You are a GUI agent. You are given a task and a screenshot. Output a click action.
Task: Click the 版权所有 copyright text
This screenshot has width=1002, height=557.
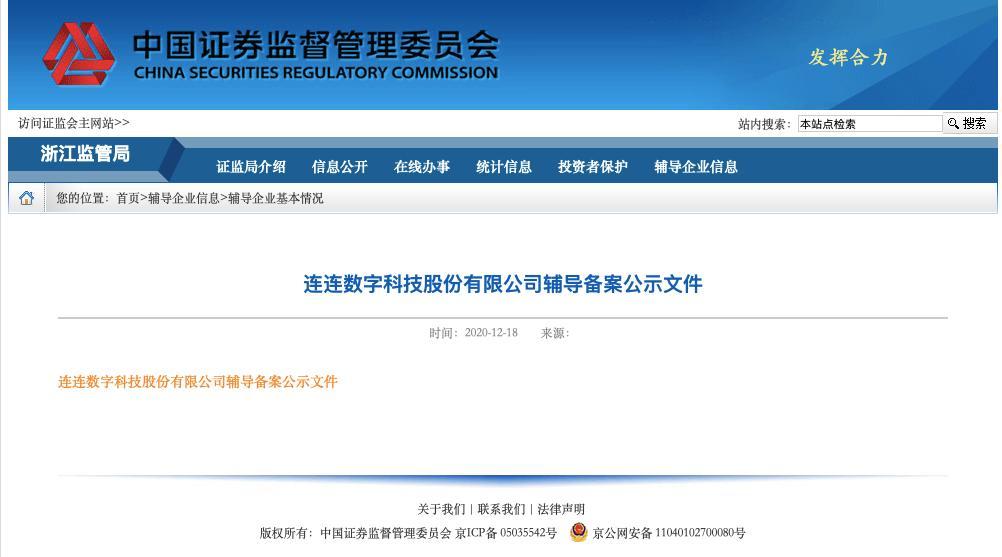[x=356, y=533]
